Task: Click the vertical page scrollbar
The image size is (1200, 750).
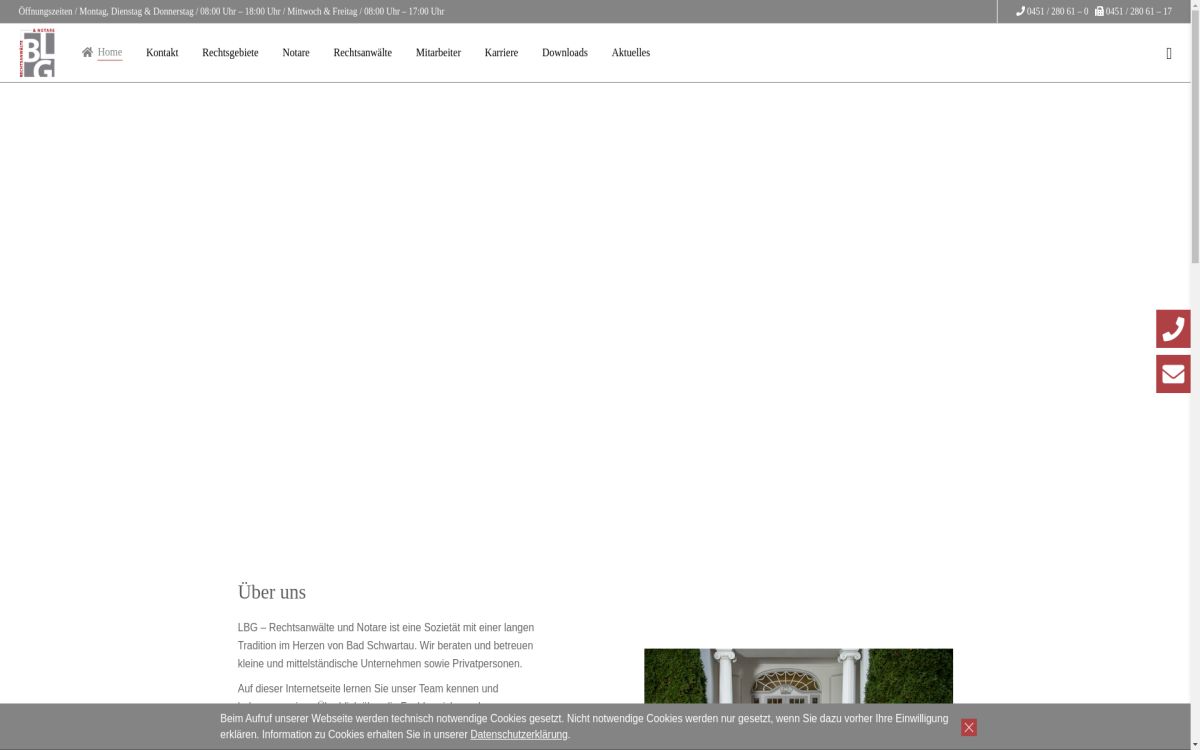Action: point(1195,150)
